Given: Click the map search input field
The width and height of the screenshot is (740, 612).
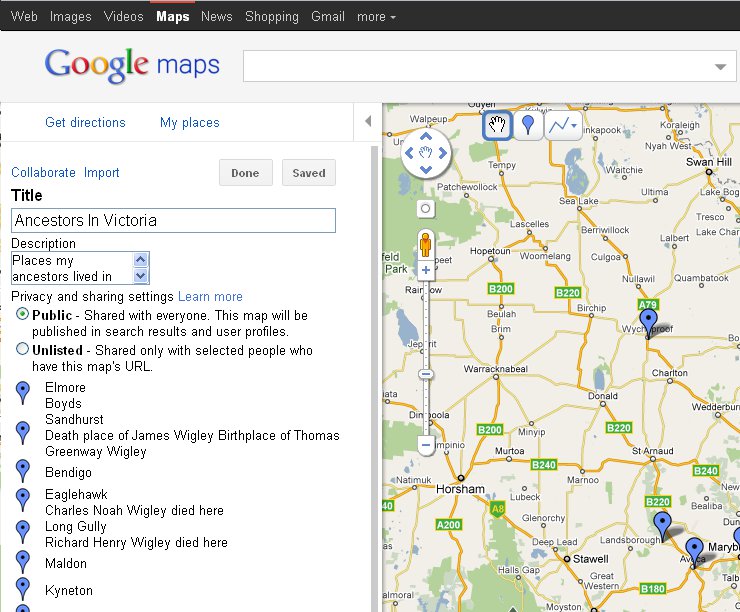Looking at the screenshot, I should (489, 66).
